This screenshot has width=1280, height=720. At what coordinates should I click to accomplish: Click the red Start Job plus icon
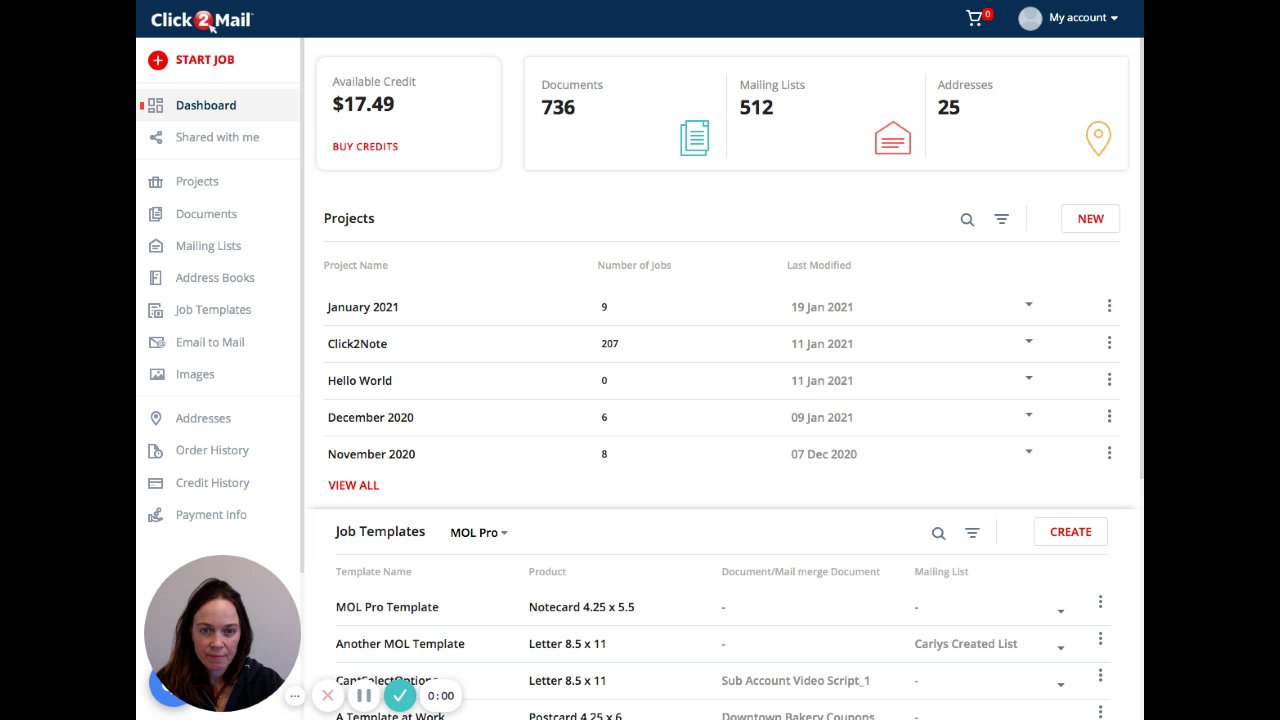pos(157,60)
